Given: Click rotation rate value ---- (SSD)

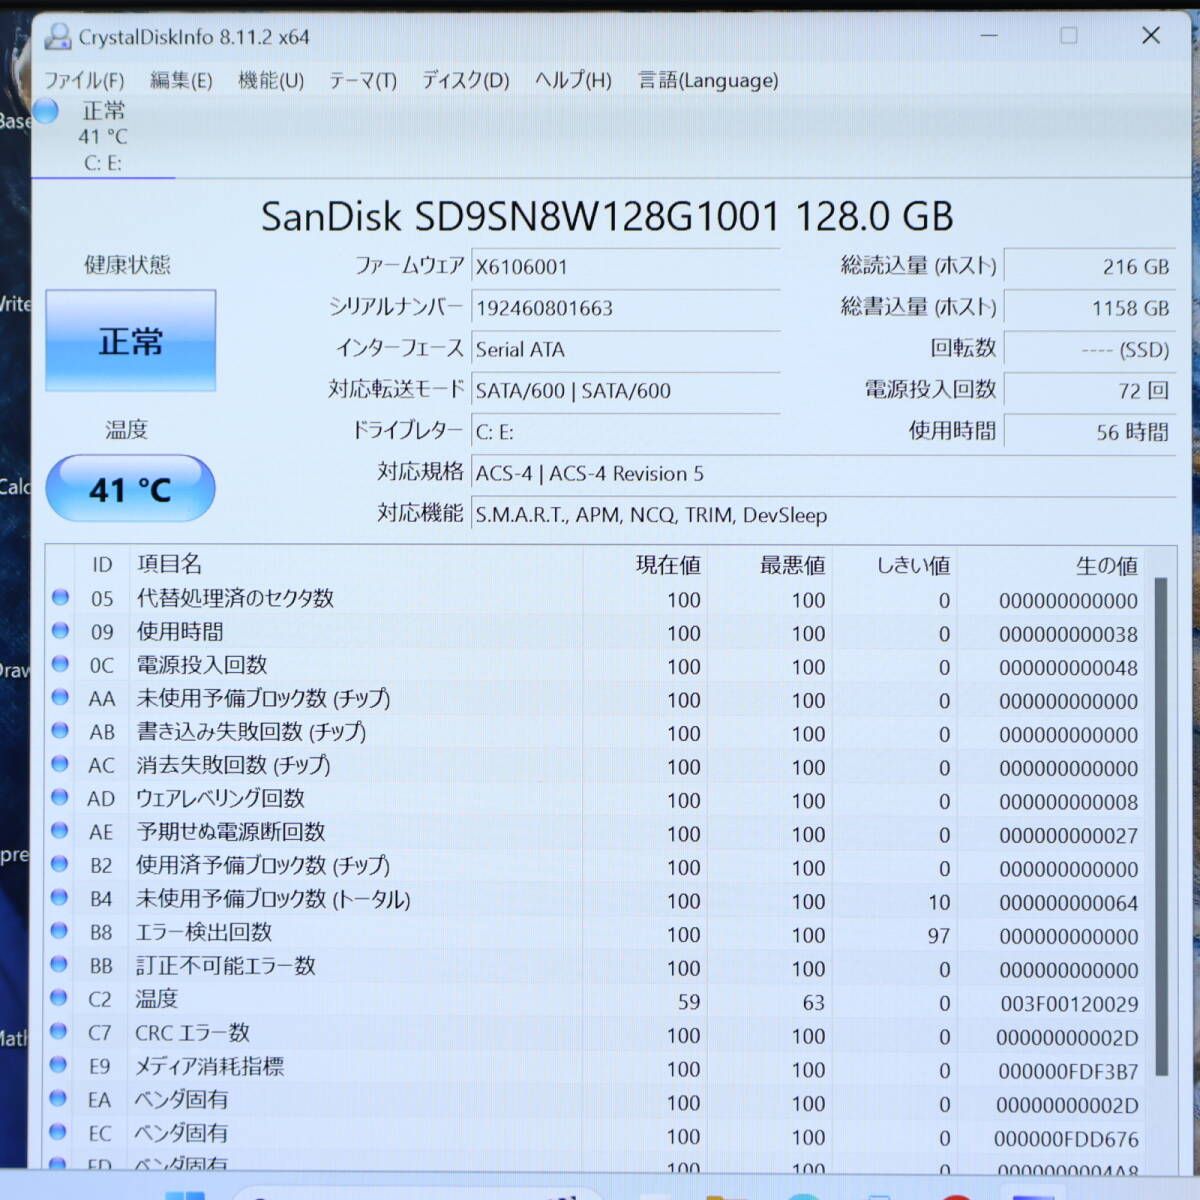Looking at the screenshot, I should click(1089, 349).
